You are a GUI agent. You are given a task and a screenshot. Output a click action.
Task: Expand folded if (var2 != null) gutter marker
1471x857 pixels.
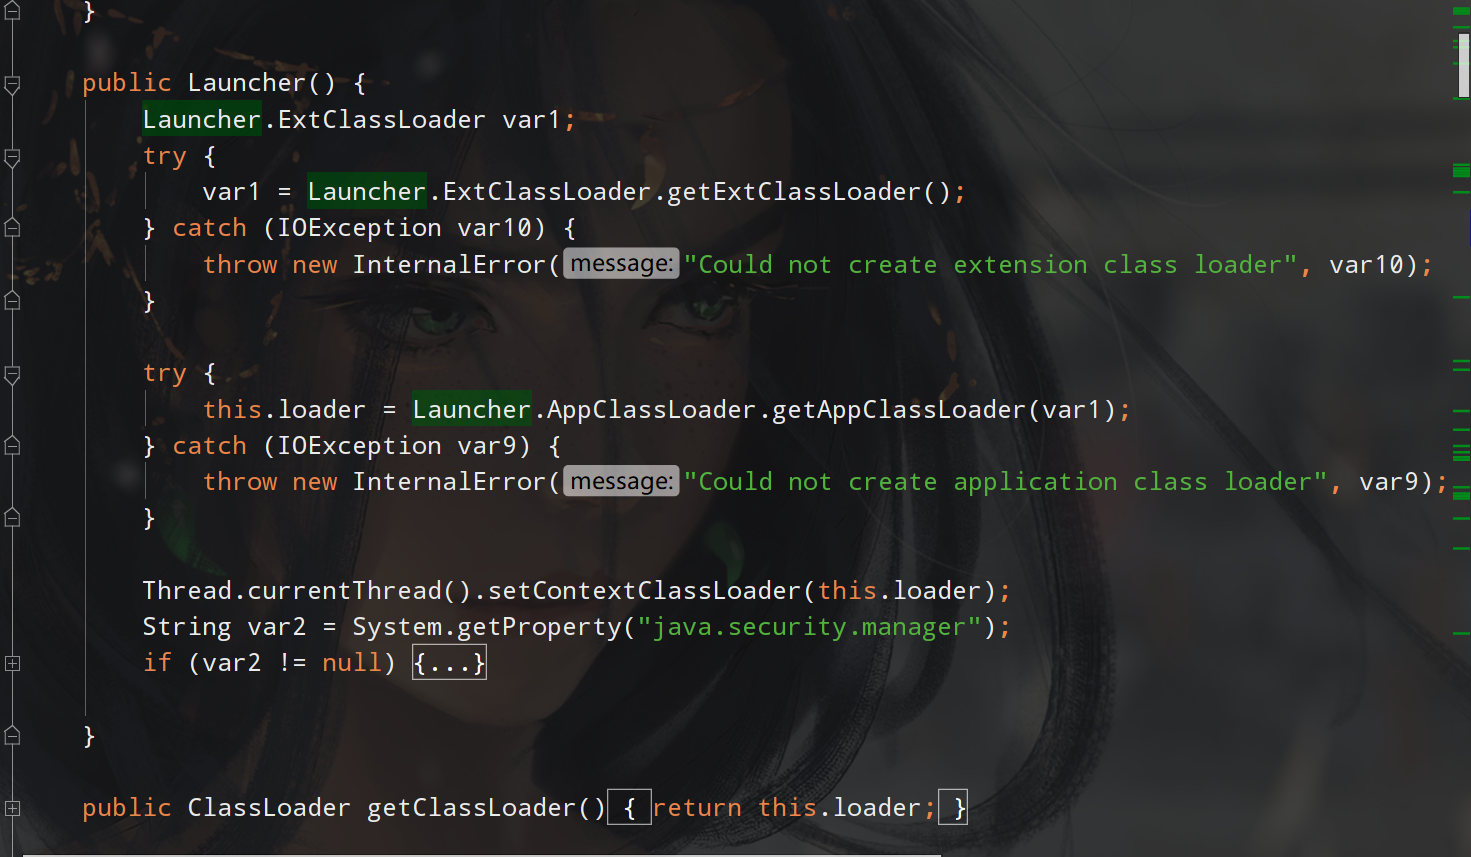[12, 663]
